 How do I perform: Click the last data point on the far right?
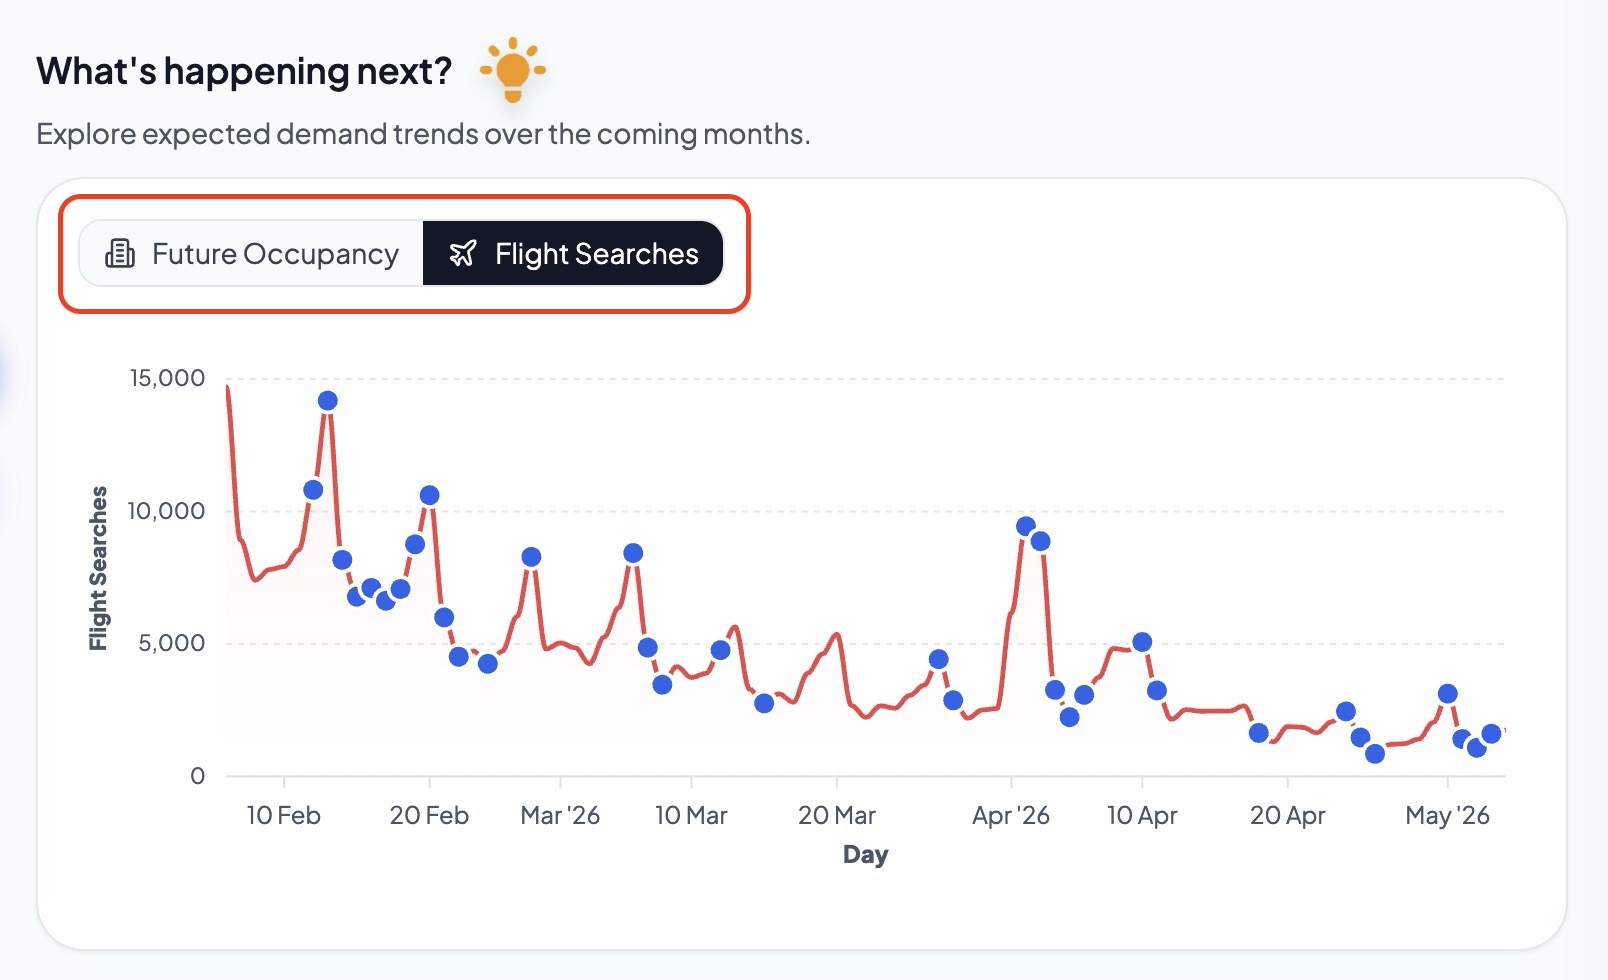pyautogui.click(x=1491, y=734)
